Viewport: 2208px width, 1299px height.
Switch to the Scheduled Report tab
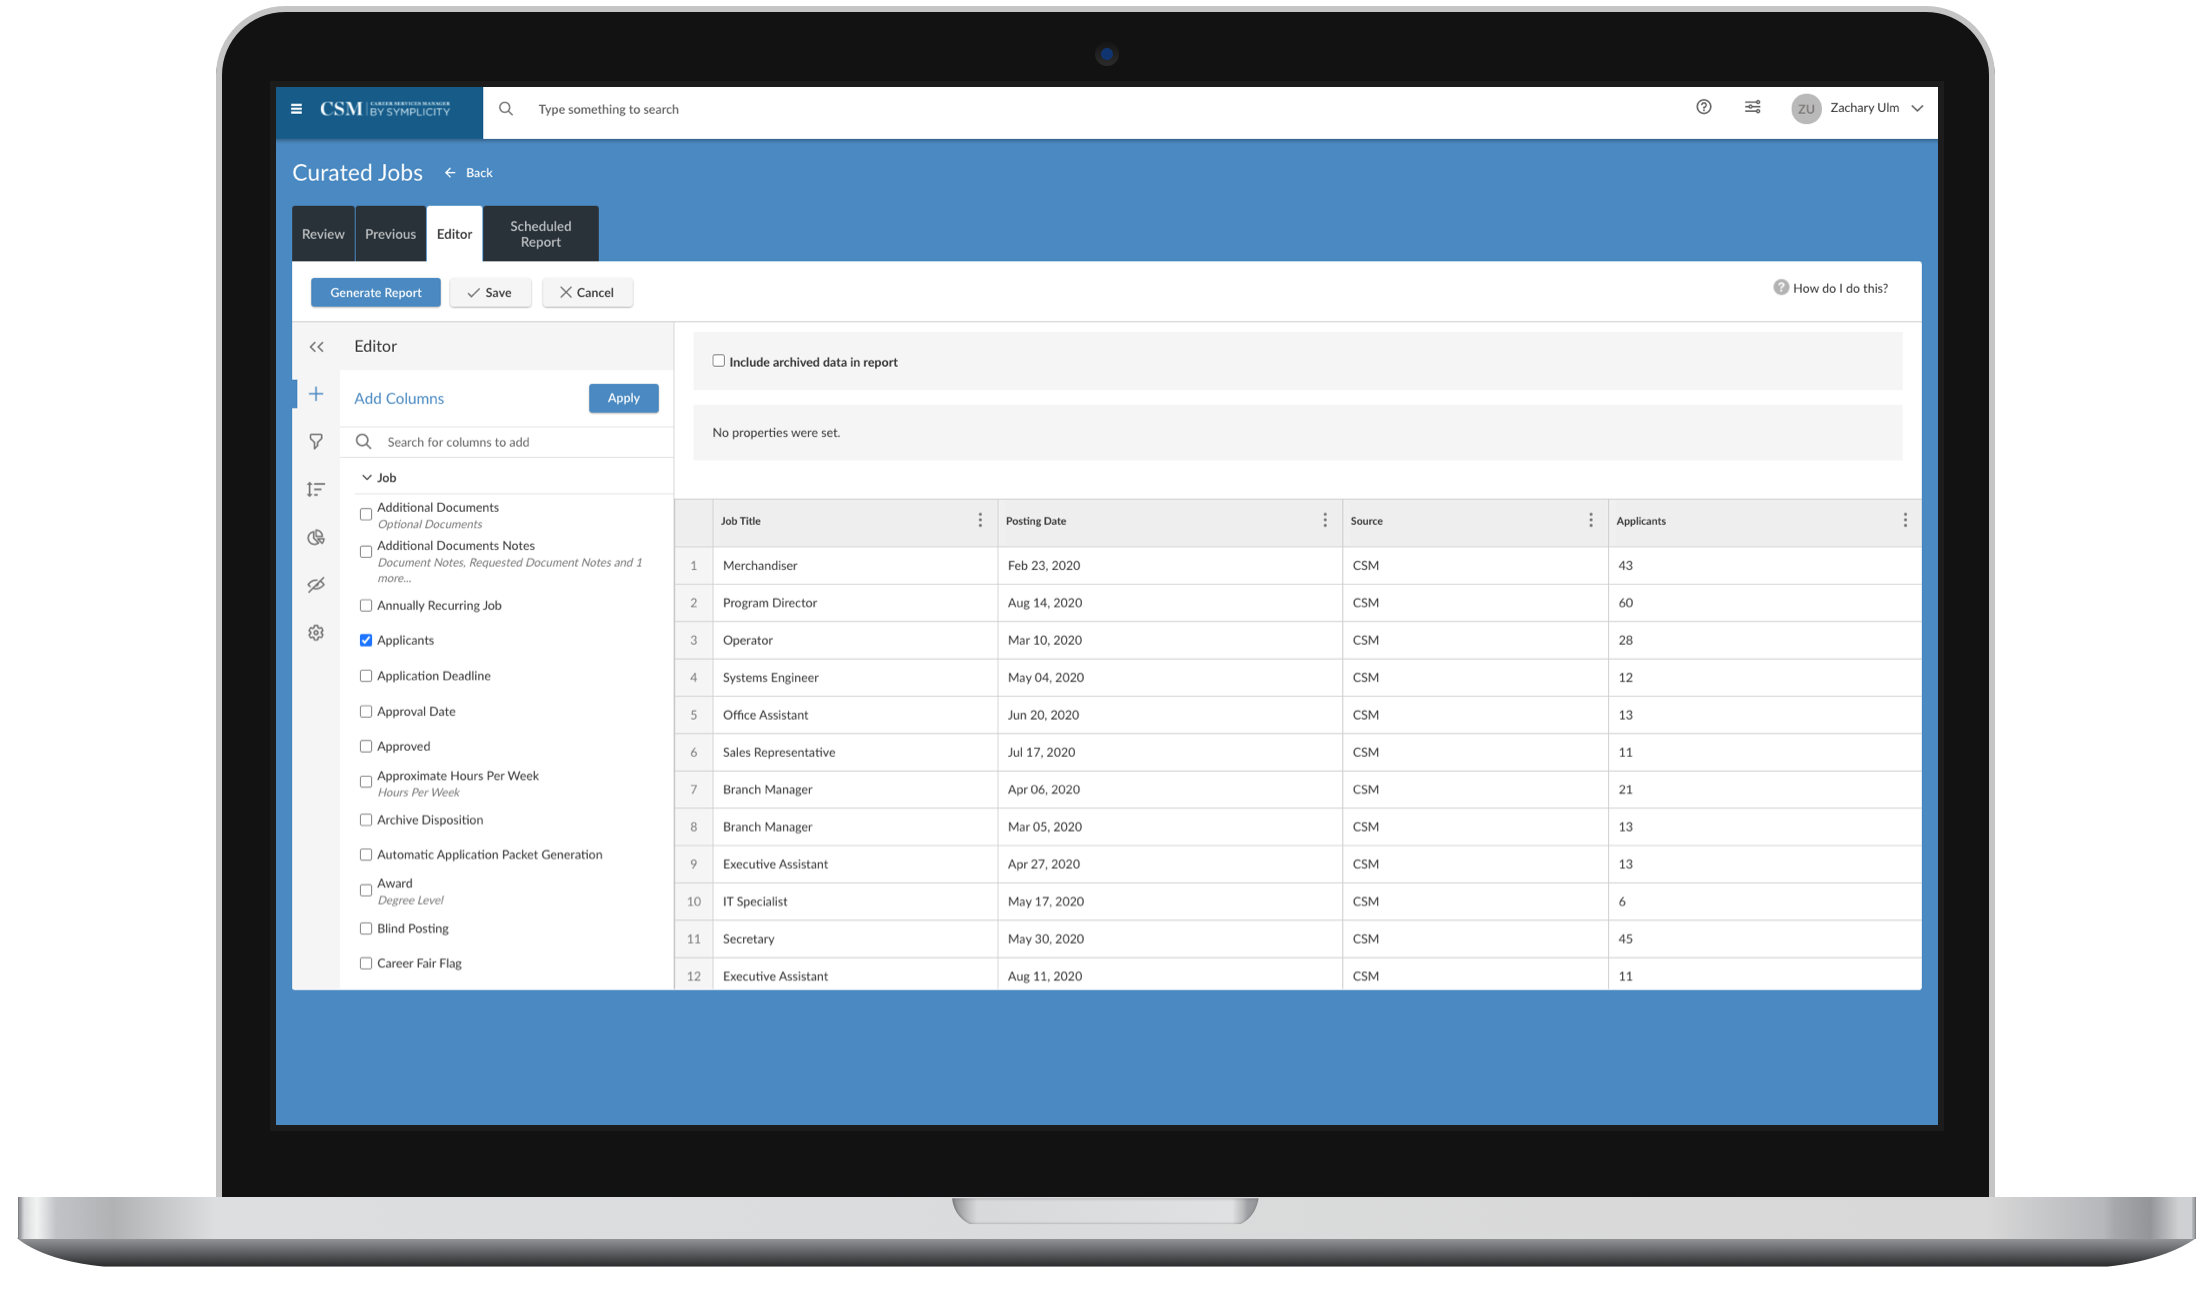[x=540, y=234]
